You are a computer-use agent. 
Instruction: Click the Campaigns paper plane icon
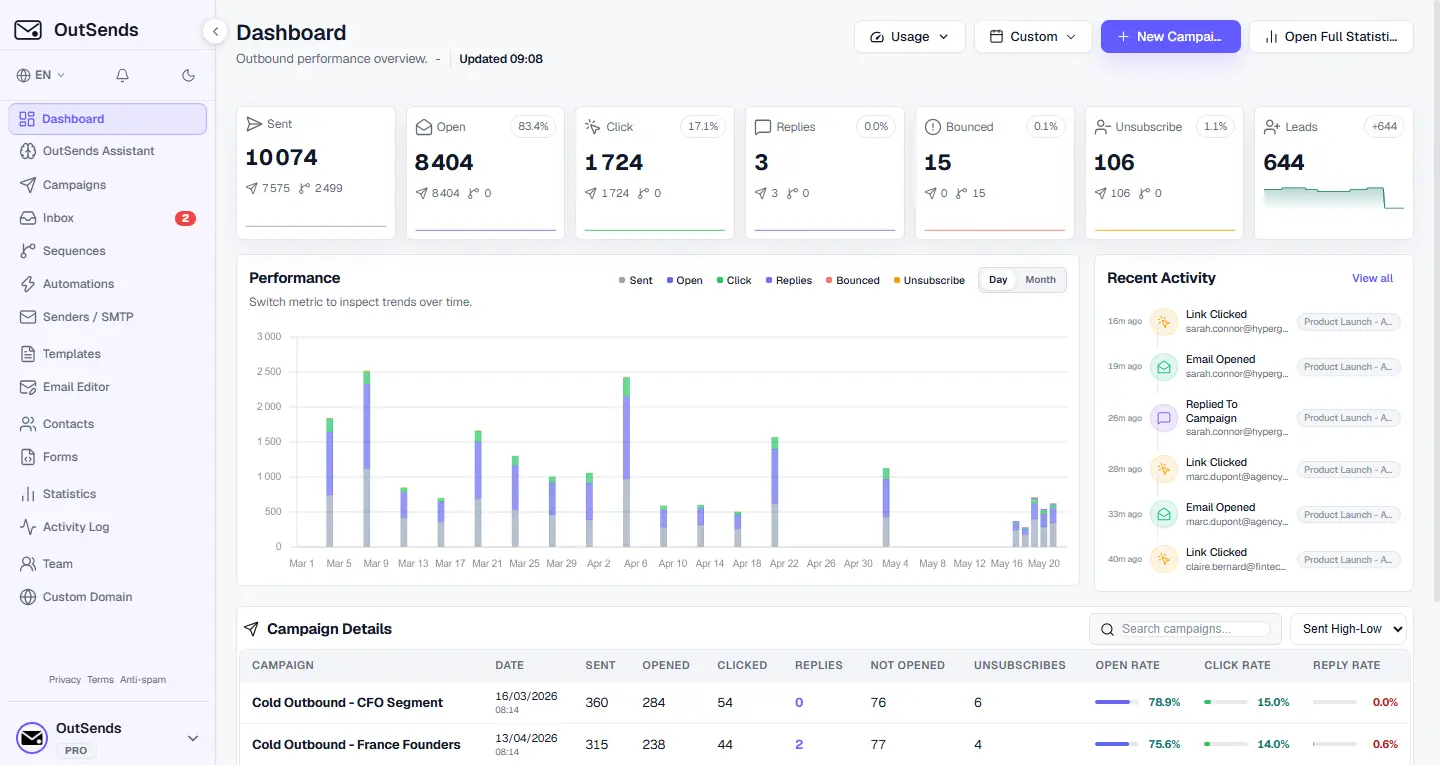click(x=27, y=185)
